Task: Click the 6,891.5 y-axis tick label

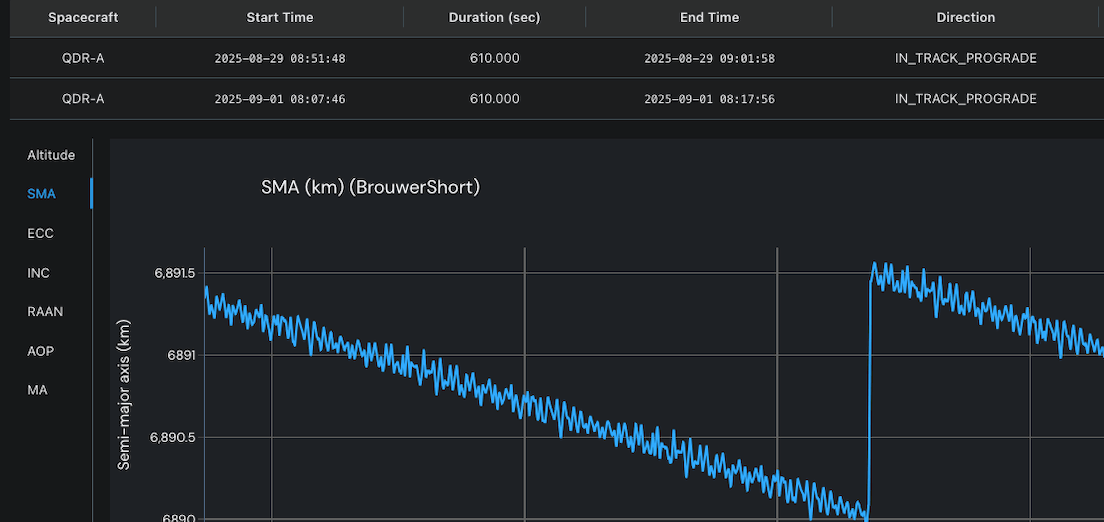Action: click(175, 273)
